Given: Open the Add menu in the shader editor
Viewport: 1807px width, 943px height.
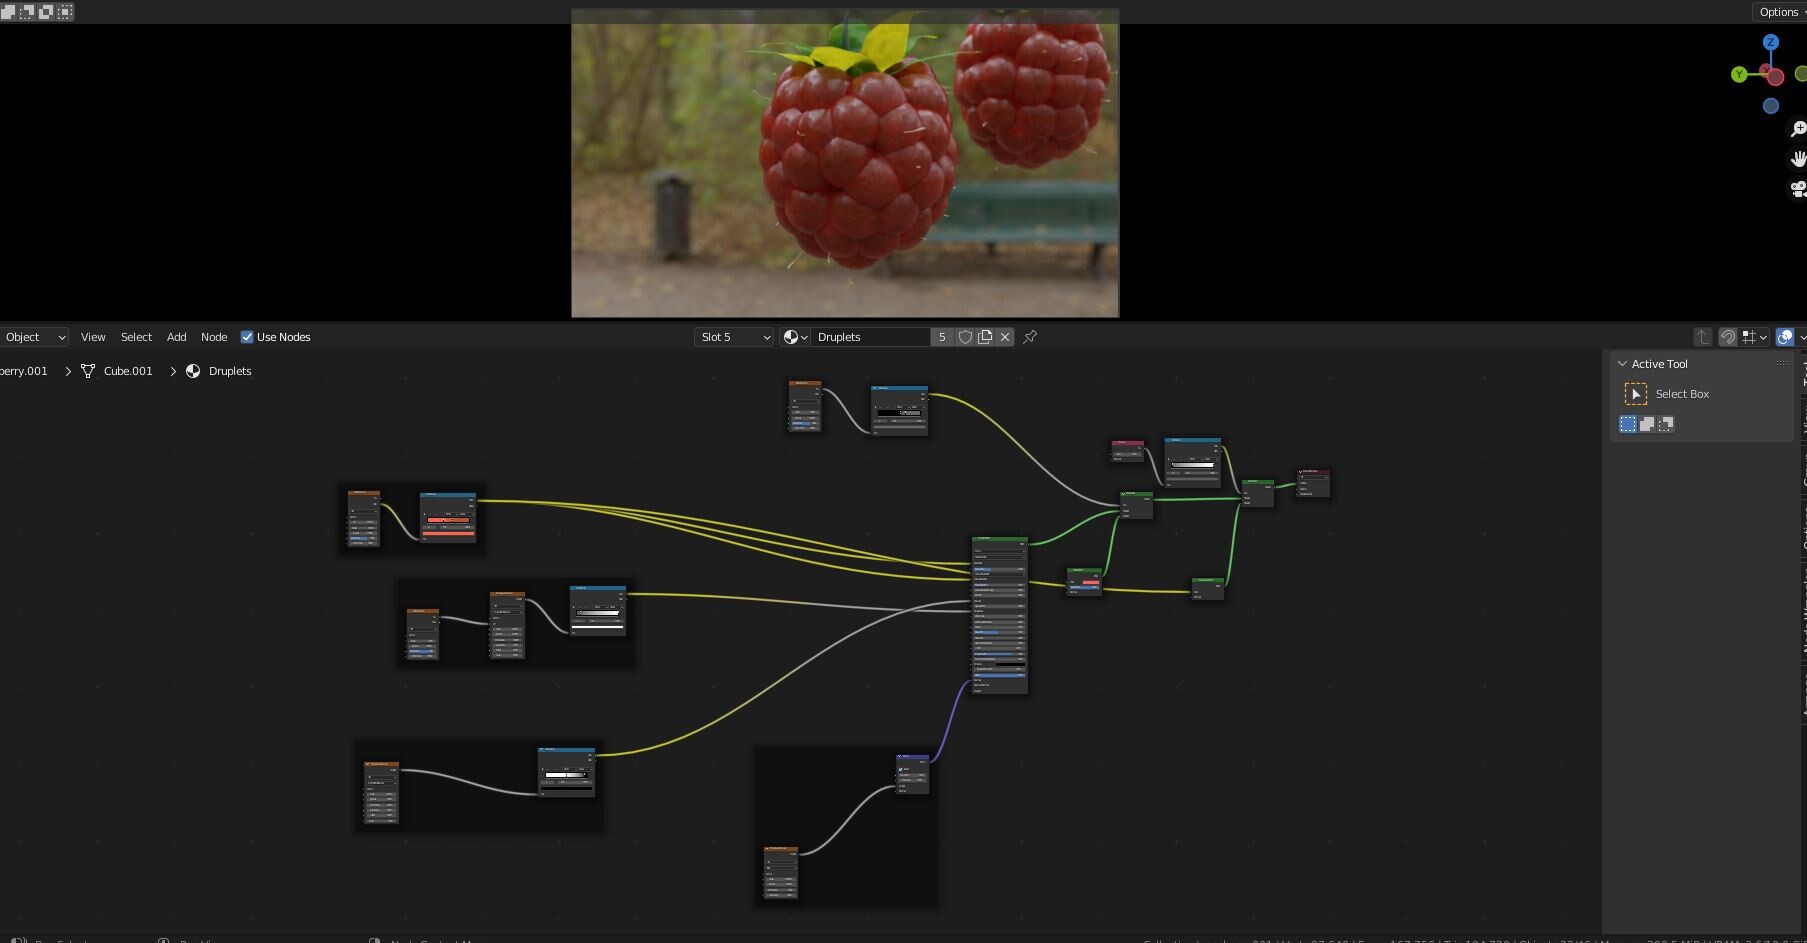Looking at the screenshot, I should pos(176,337).
